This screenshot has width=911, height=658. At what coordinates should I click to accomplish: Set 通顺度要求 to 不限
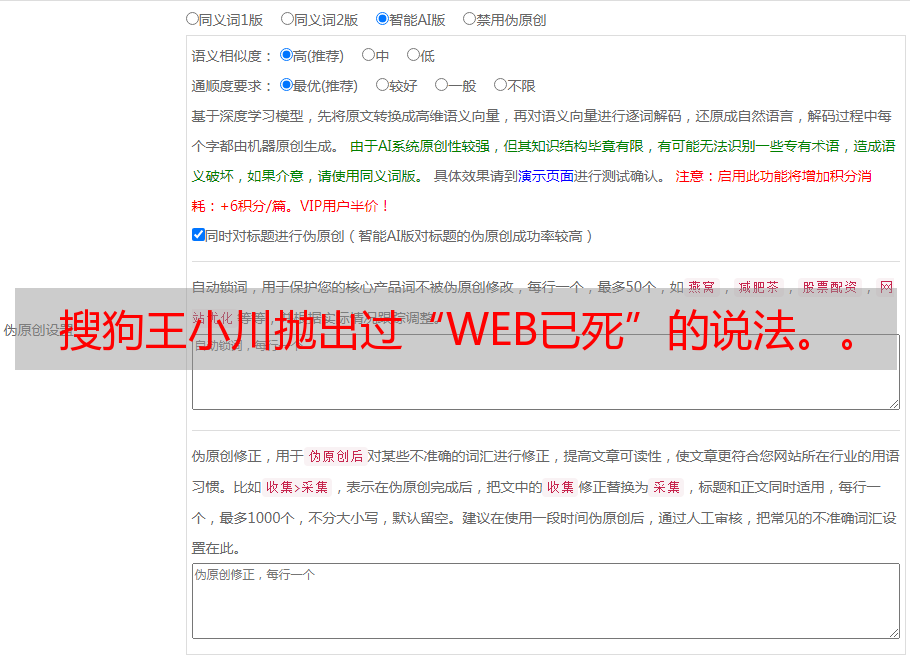(x=500, y=85)
